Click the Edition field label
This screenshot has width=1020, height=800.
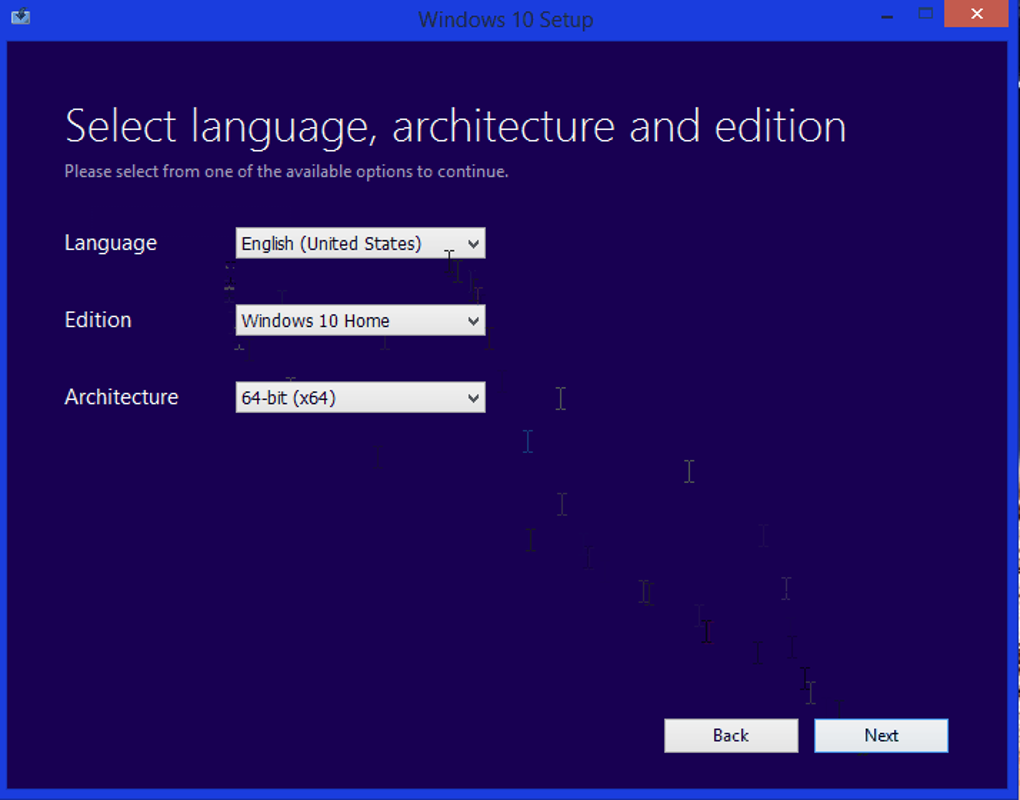(98, 320)
